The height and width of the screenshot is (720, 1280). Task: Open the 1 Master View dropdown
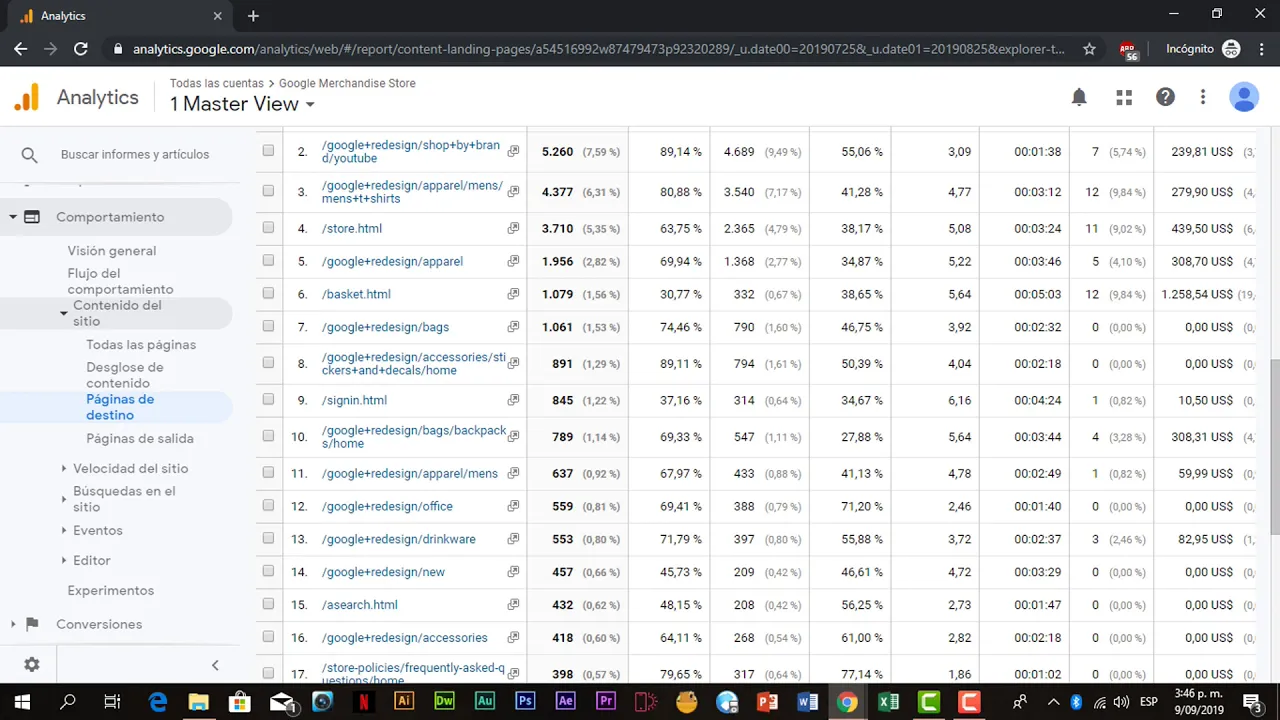tap(242, 104)
